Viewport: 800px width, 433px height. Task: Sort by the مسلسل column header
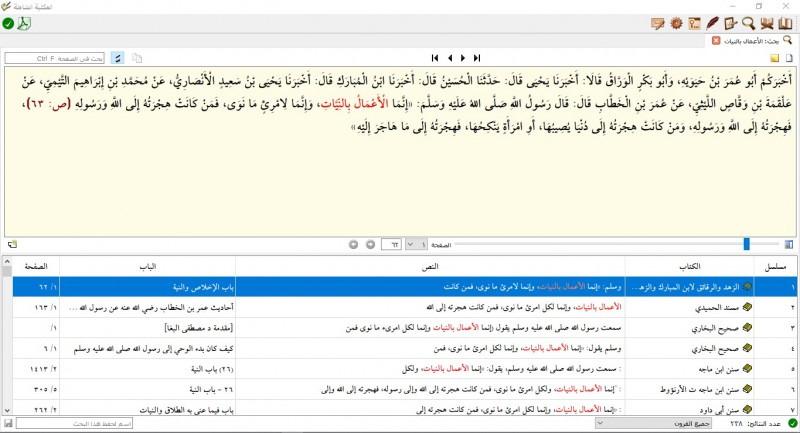click(x=776, y=267)
